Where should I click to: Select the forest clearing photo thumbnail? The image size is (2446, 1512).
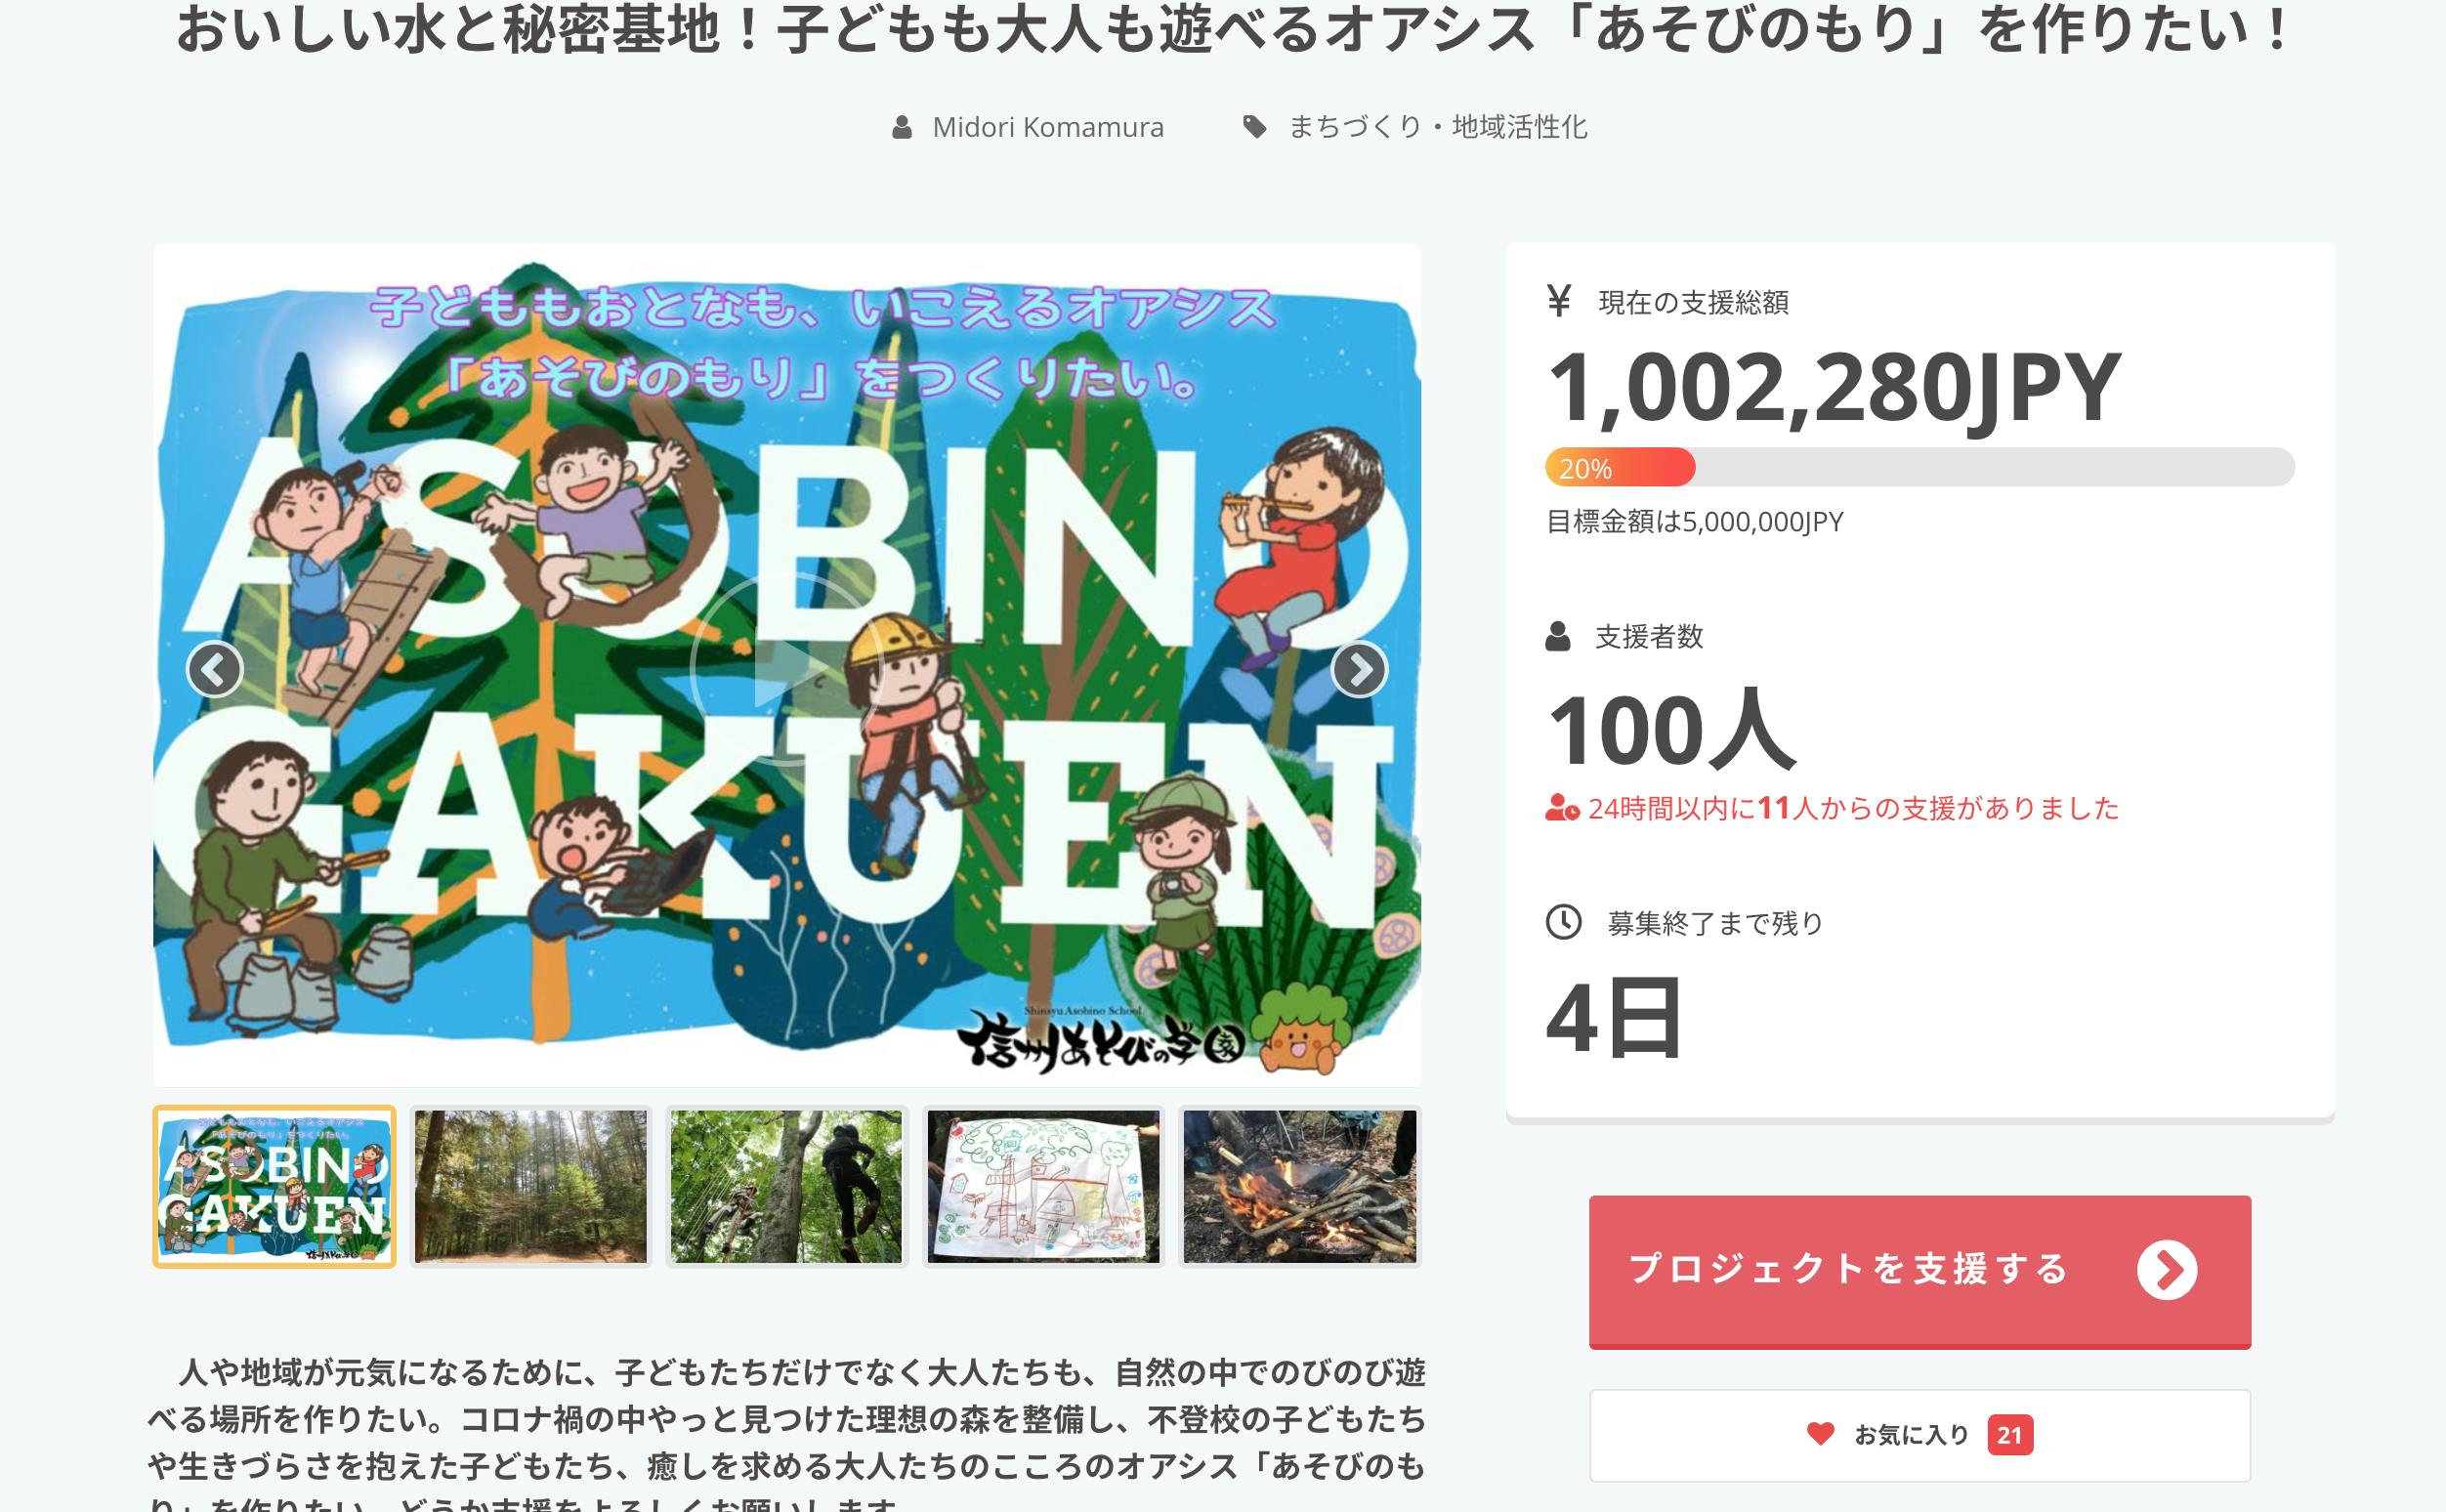[531, 1186]
